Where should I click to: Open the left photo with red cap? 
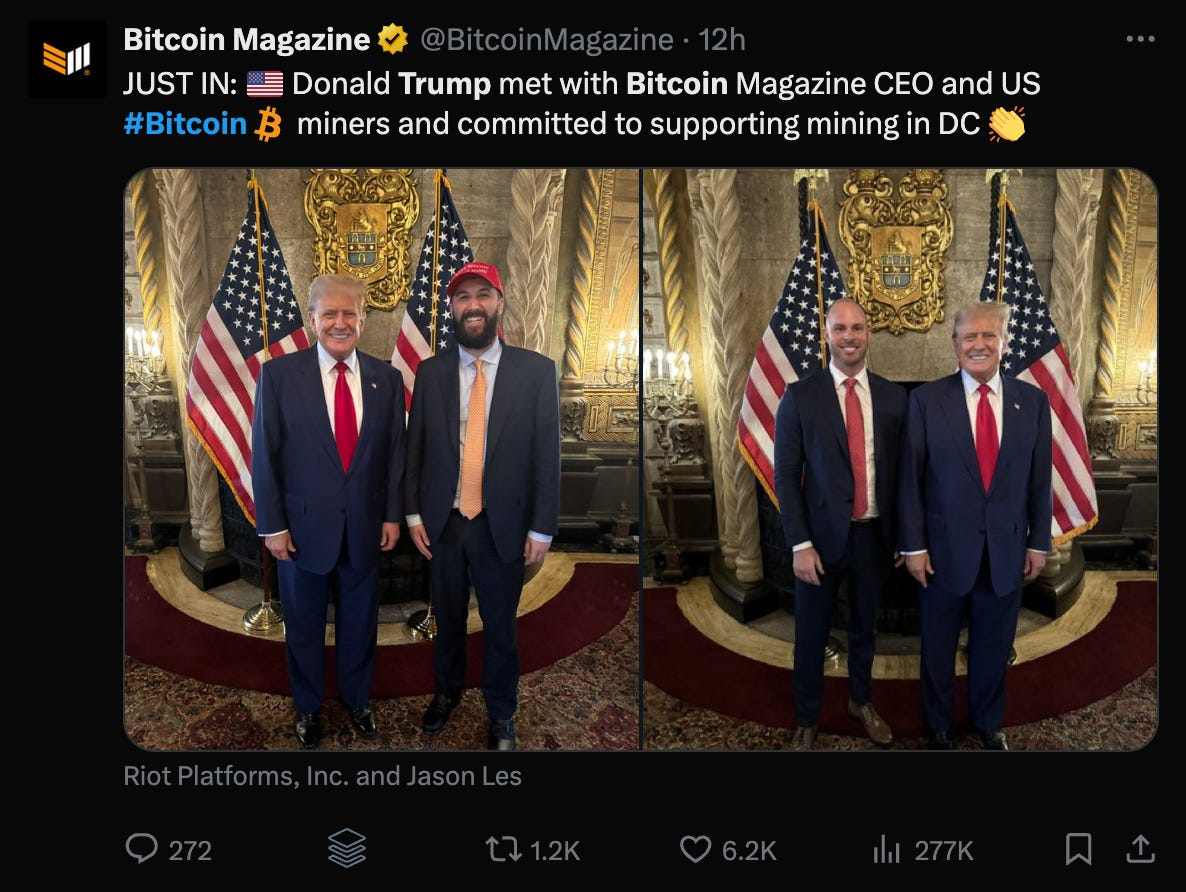point(382,459)
